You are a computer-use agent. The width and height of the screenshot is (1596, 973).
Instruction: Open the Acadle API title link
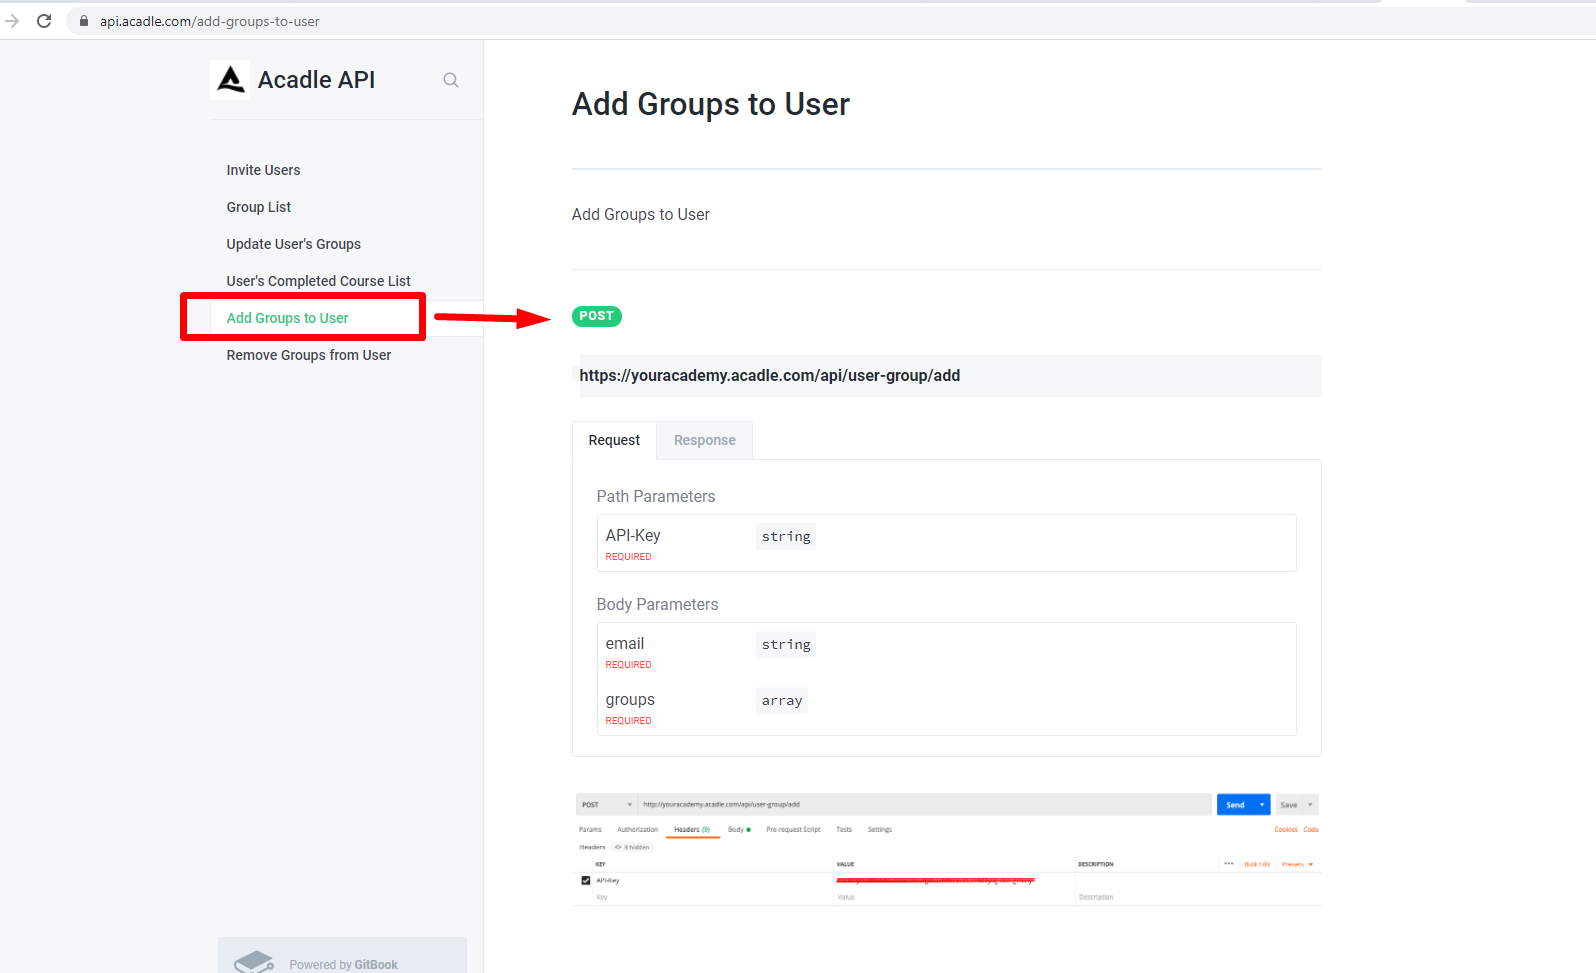tap(316, 80)
